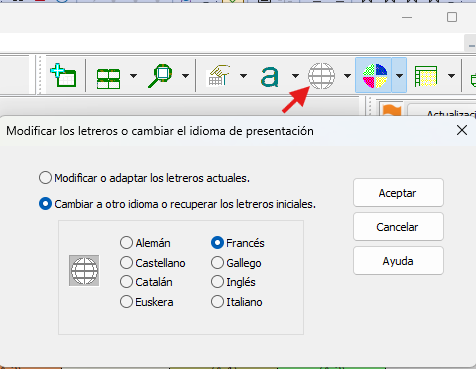Click the orange flag icon by Actualizaci
This screenshot has height=369, width=476.
point(391,109)
